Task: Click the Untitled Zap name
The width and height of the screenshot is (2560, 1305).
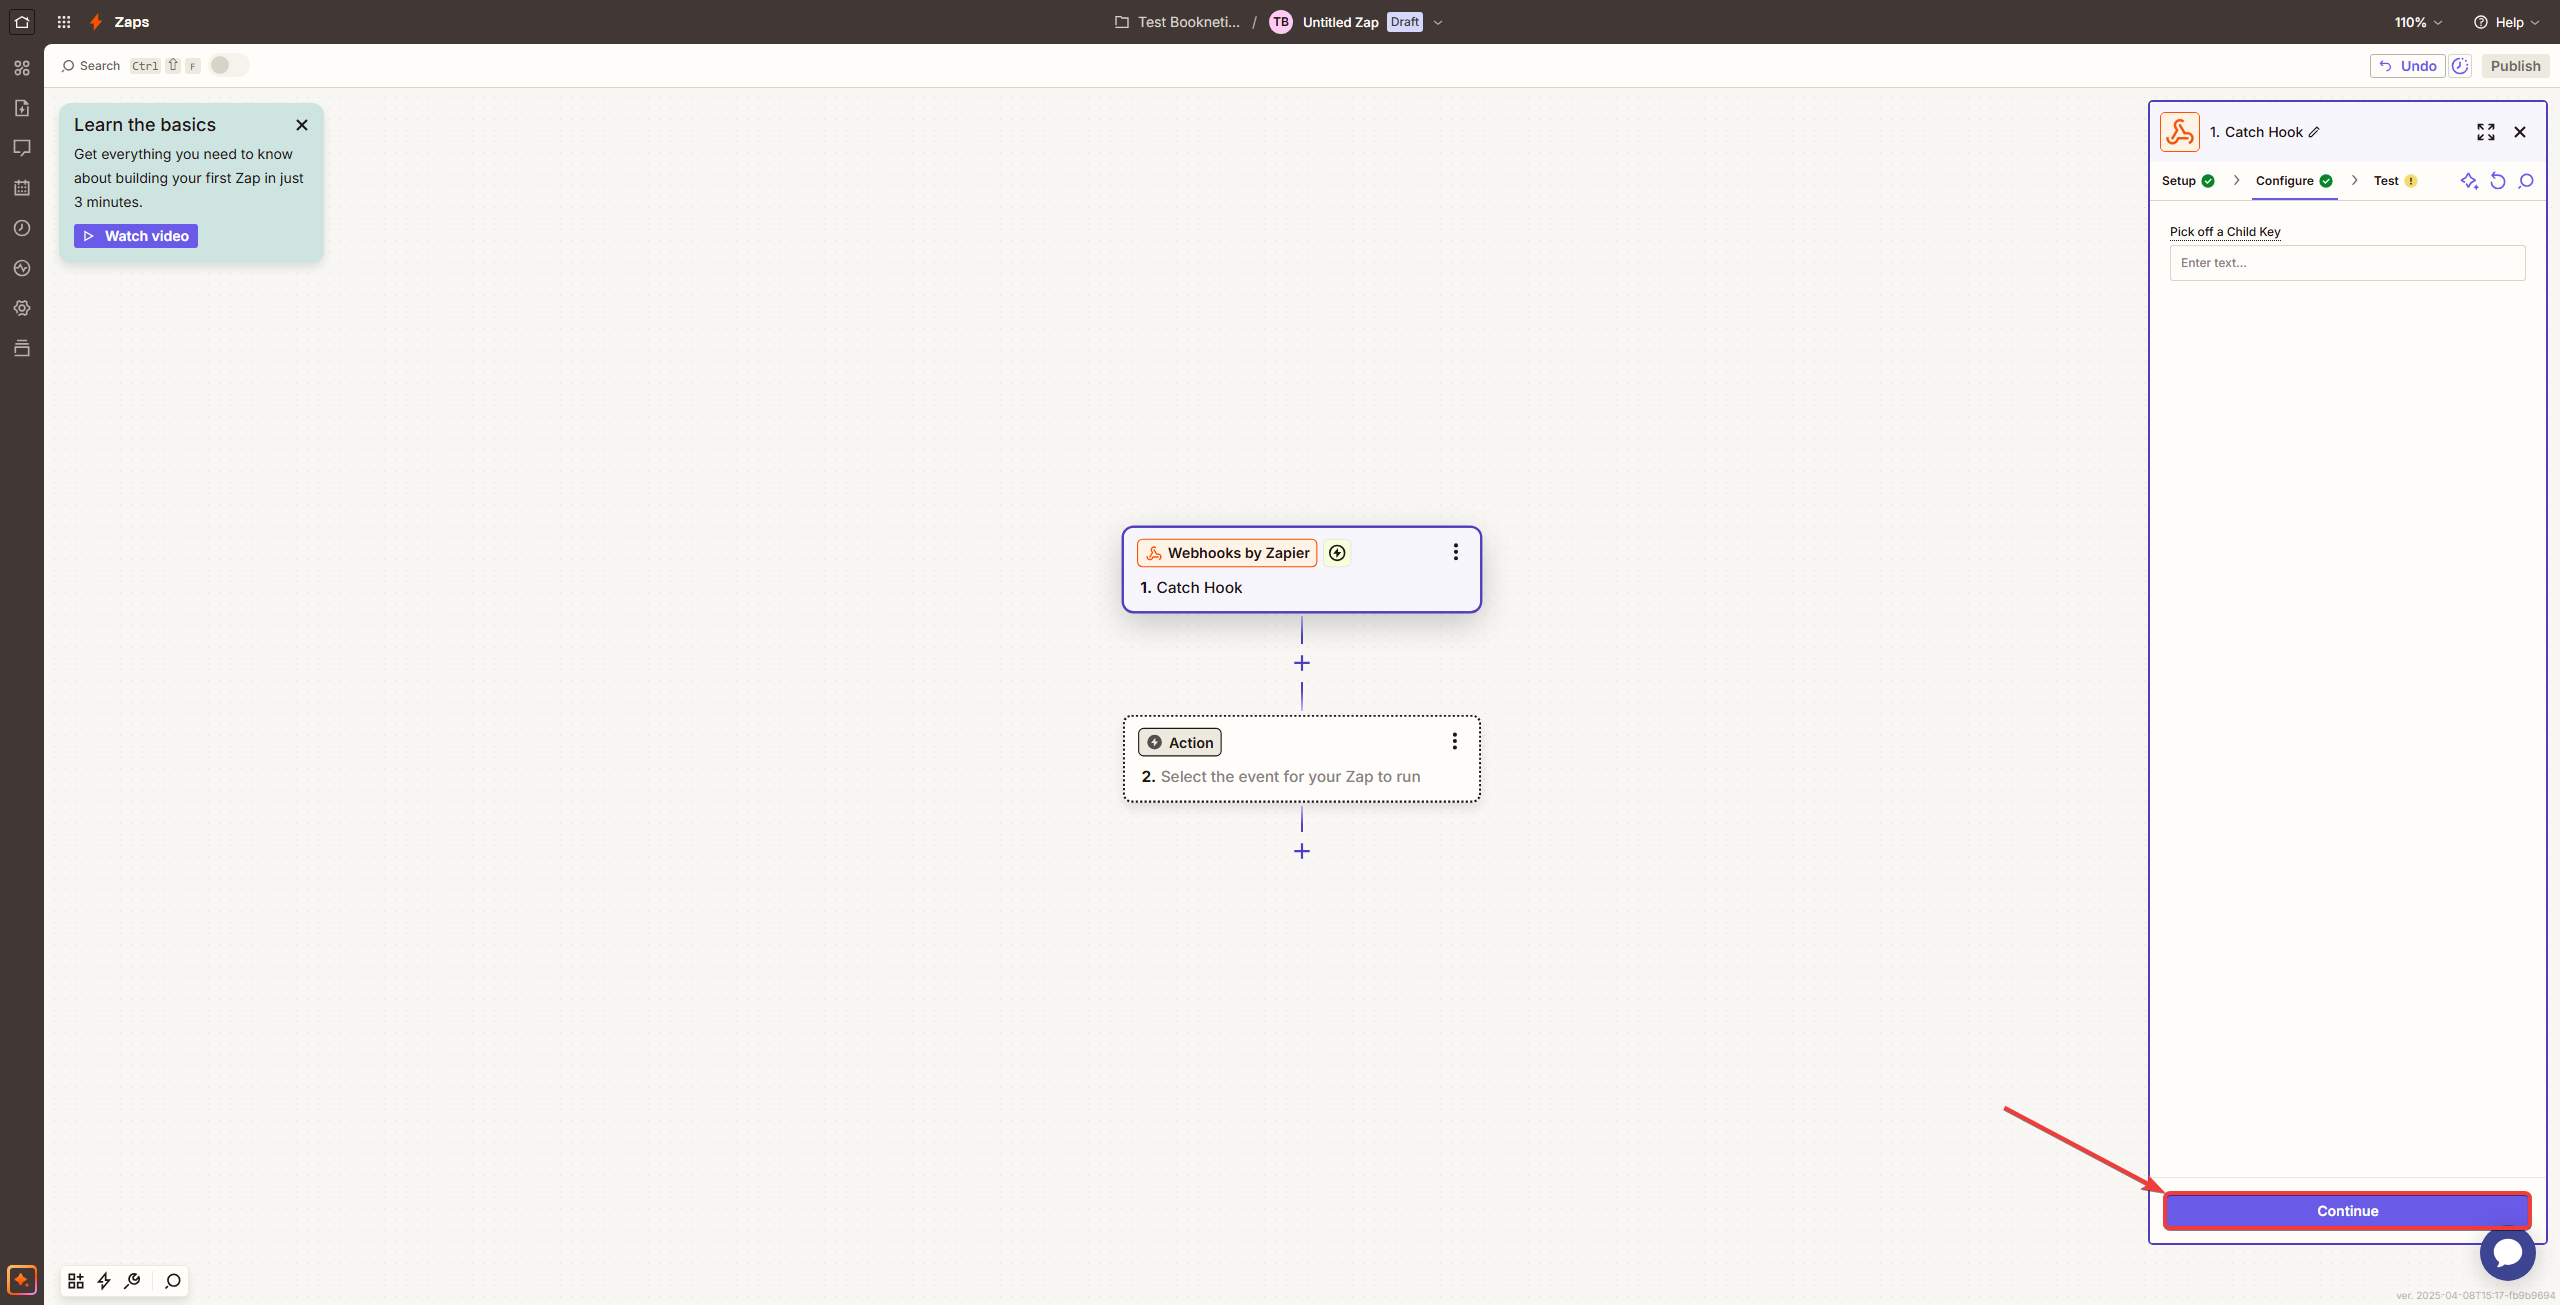Action: (x=1340, y=22)
